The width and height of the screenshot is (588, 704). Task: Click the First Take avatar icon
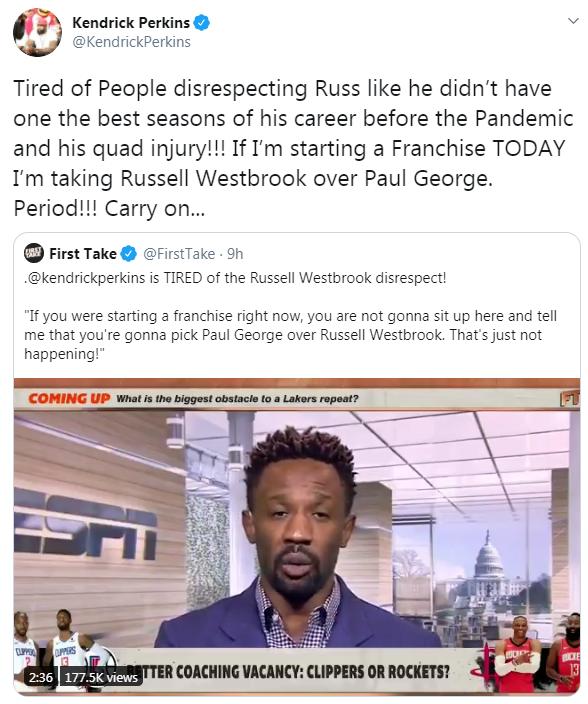pos(34,253)
